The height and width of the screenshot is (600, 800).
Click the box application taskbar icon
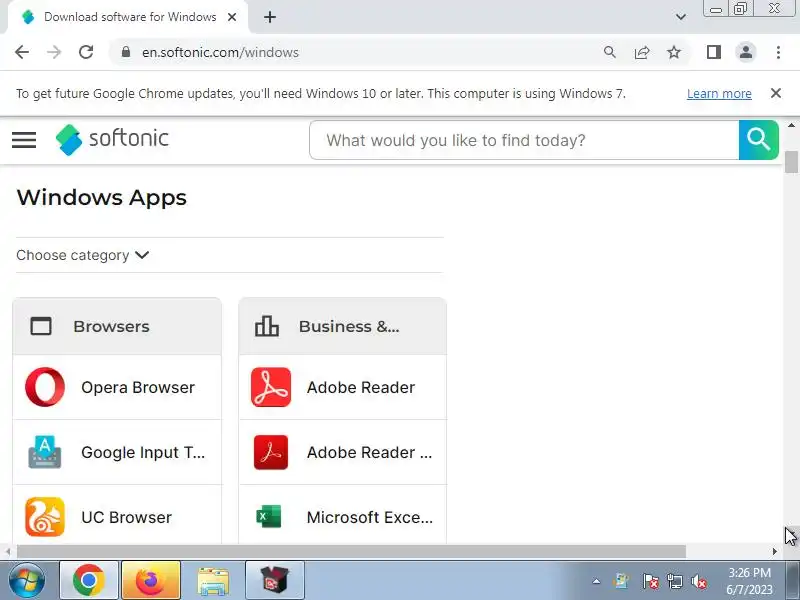point(274,581)
